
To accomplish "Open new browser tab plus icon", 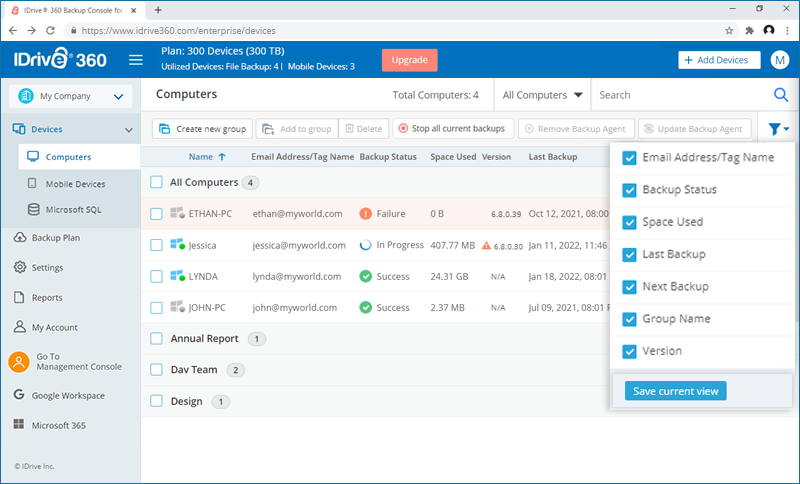I will [x=158, y=10].
